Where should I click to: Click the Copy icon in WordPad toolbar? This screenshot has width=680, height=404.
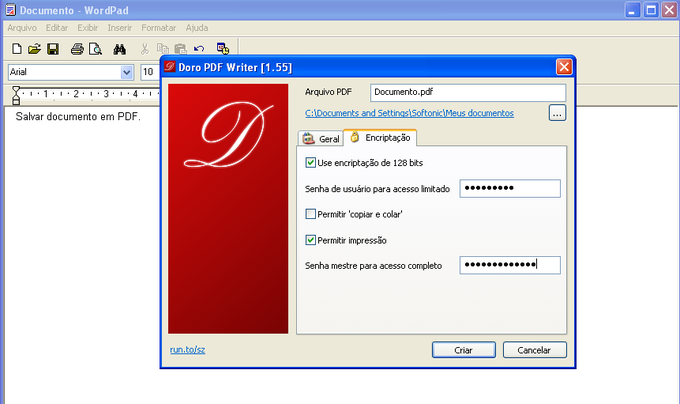[x=163, y=49]
